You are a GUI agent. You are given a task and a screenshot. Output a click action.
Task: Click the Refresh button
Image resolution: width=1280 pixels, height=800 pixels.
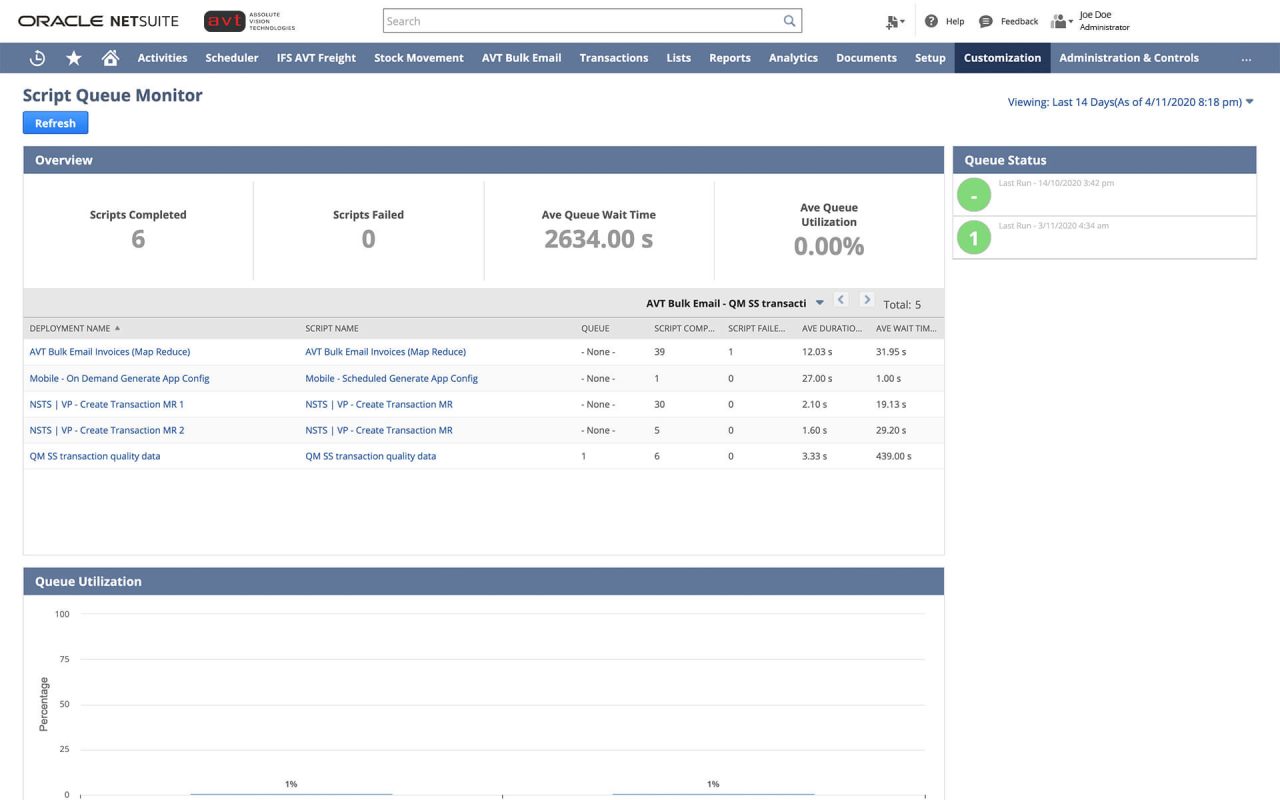(55, 122)
